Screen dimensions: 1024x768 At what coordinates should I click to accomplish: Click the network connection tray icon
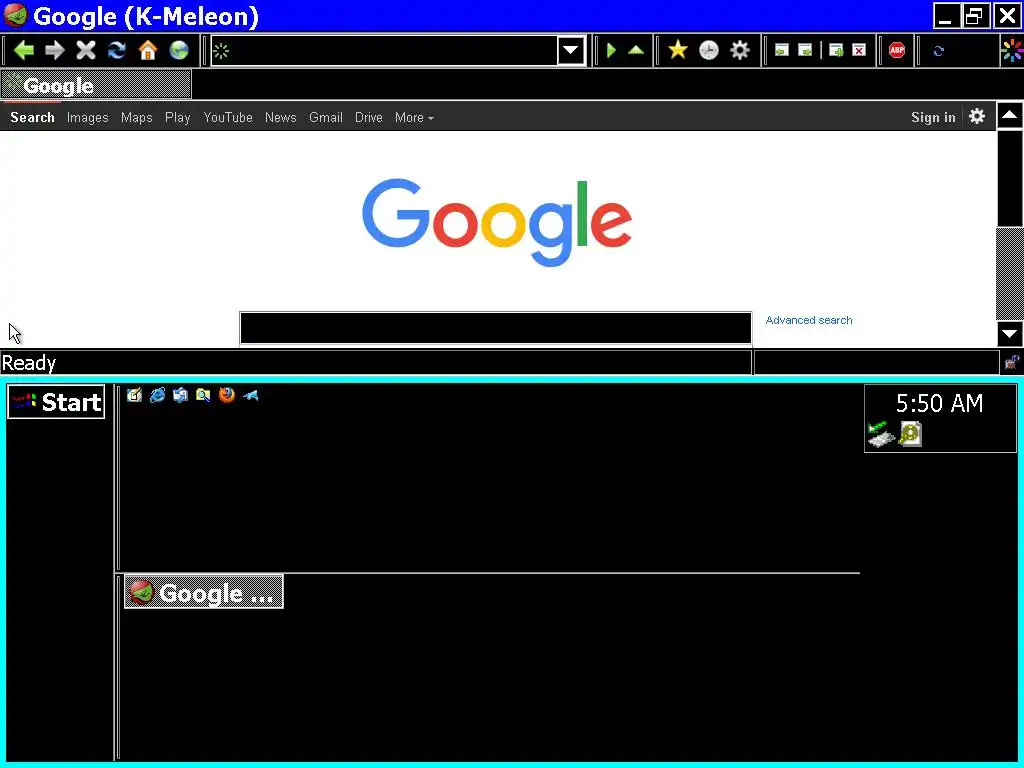pos(880,434)
